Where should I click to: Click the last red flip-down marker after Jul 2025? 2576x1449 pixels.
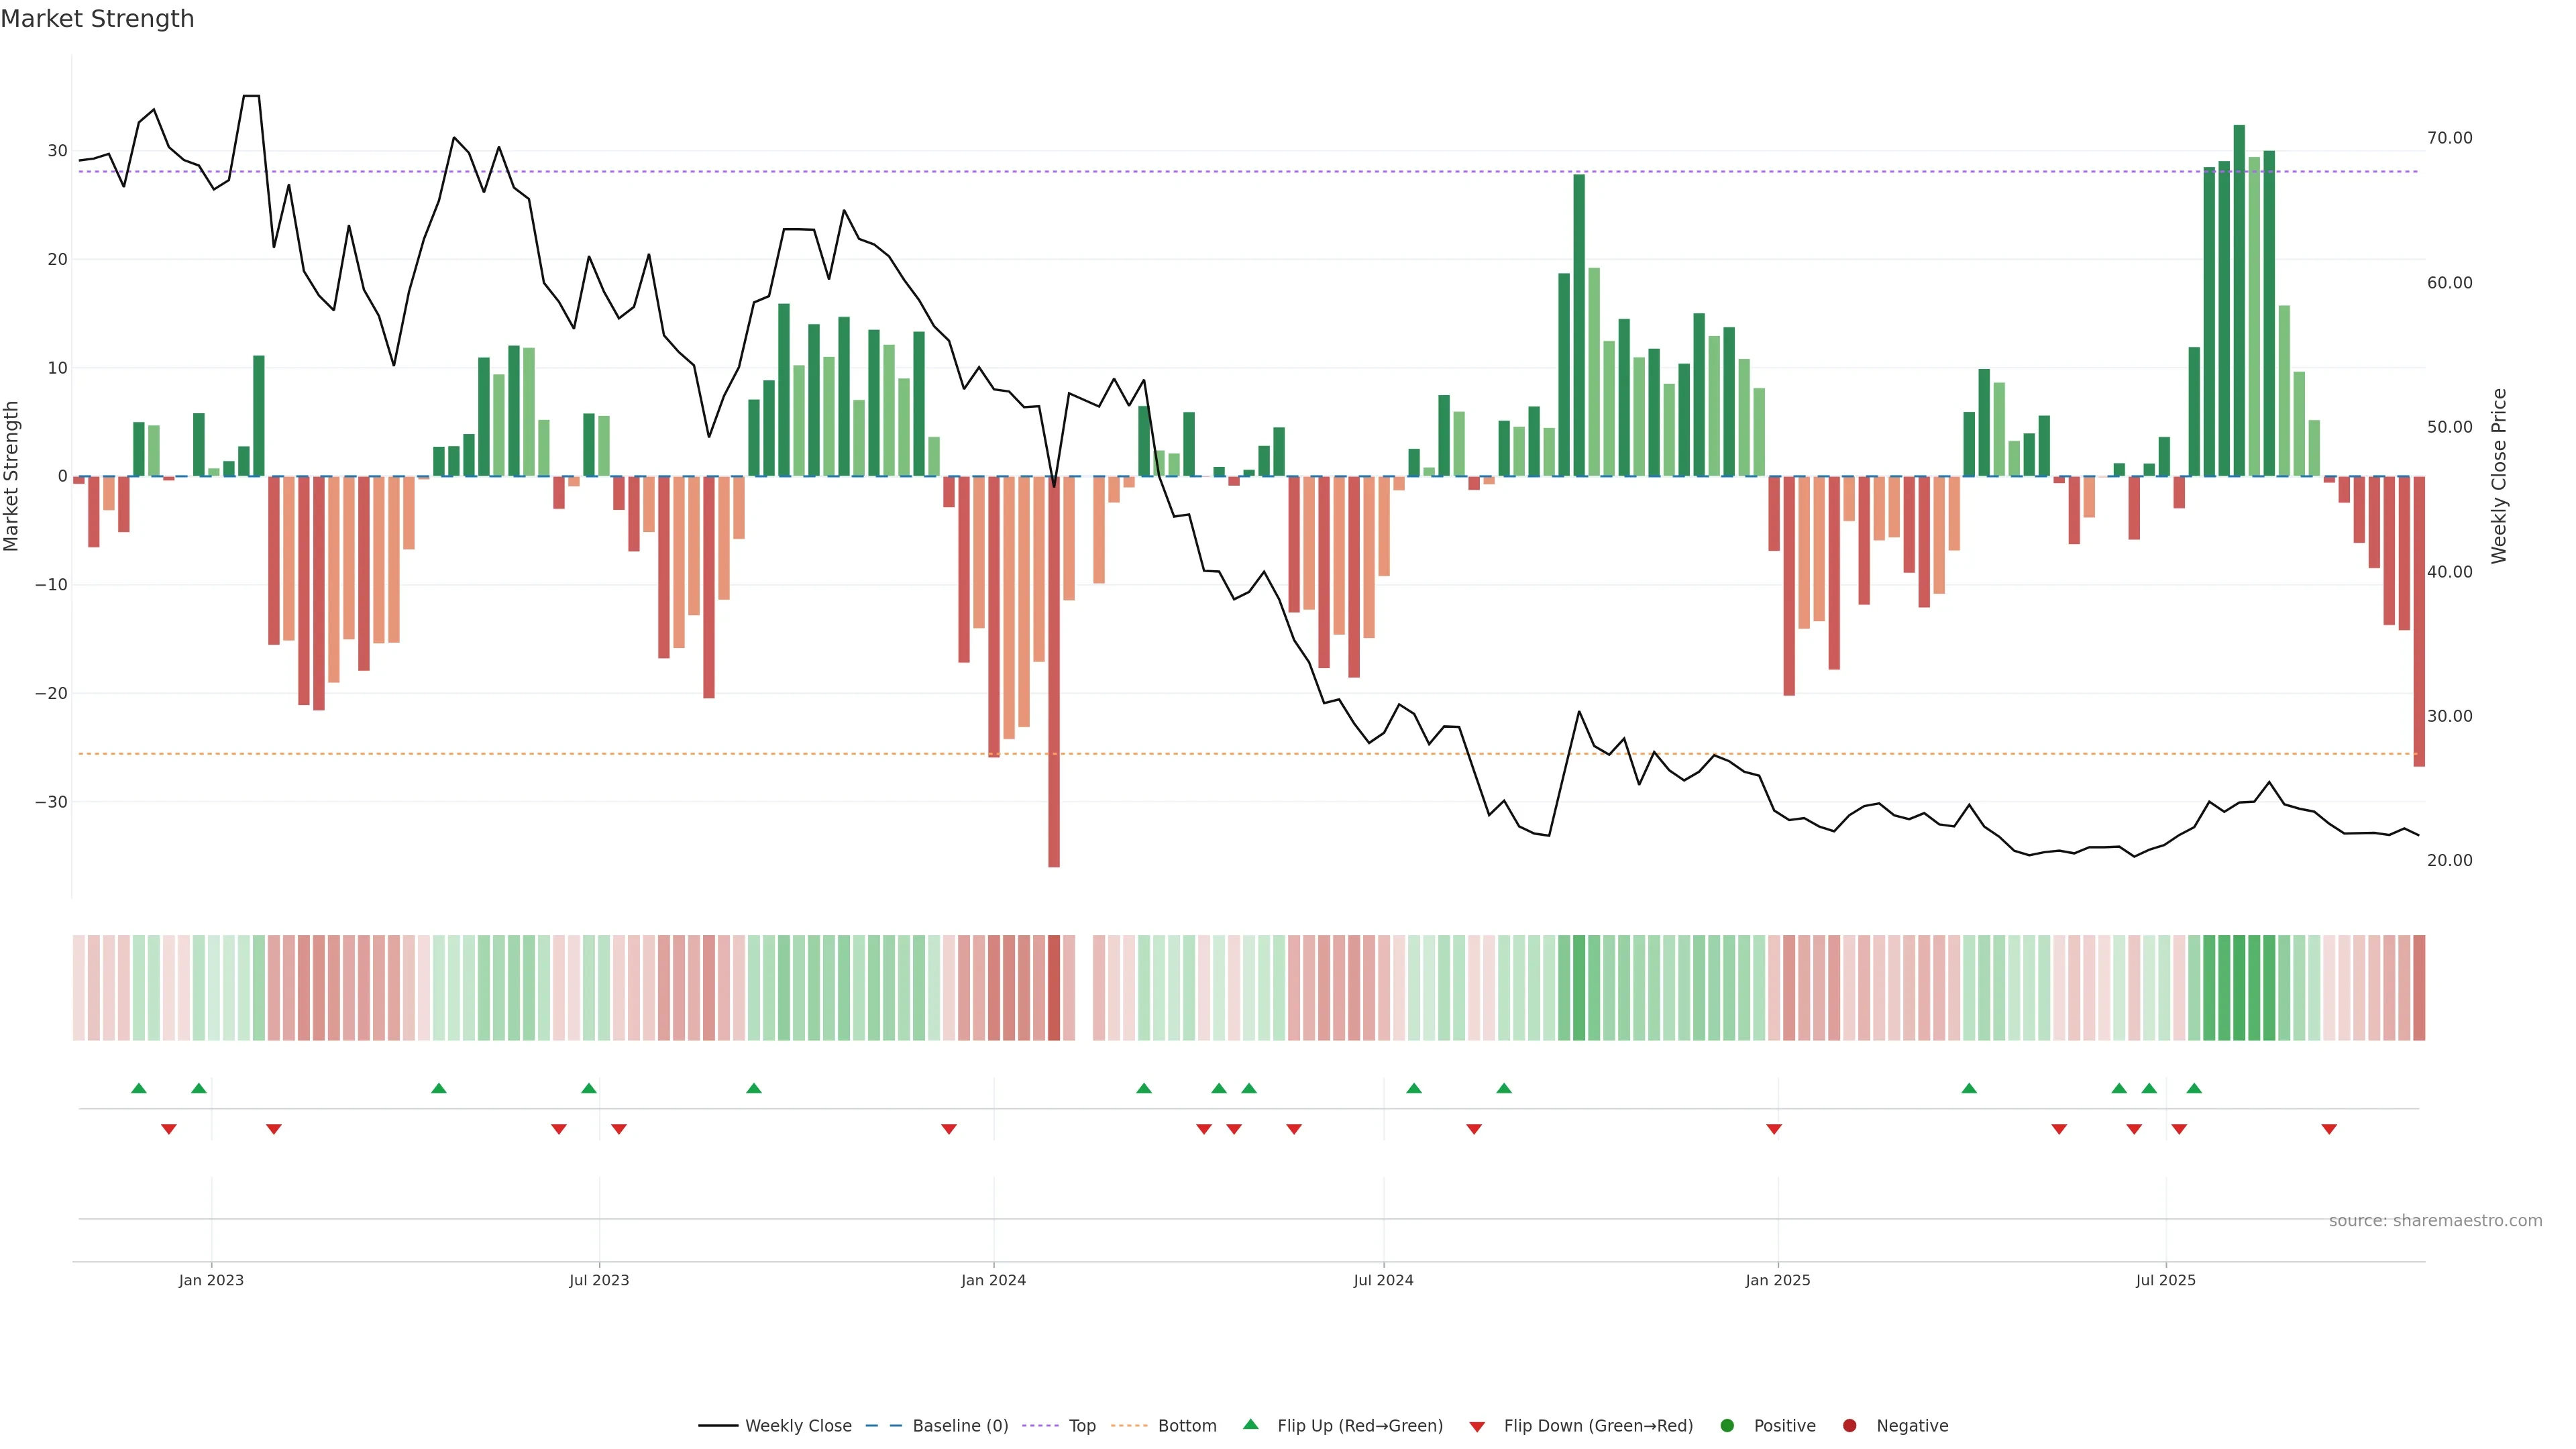click(x=2329, y=1129)
